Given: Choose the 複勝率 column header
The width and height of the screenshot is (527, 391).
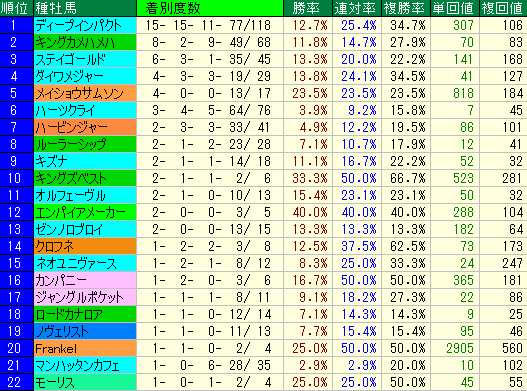Looking at the screenshot, I should (406, 8).
